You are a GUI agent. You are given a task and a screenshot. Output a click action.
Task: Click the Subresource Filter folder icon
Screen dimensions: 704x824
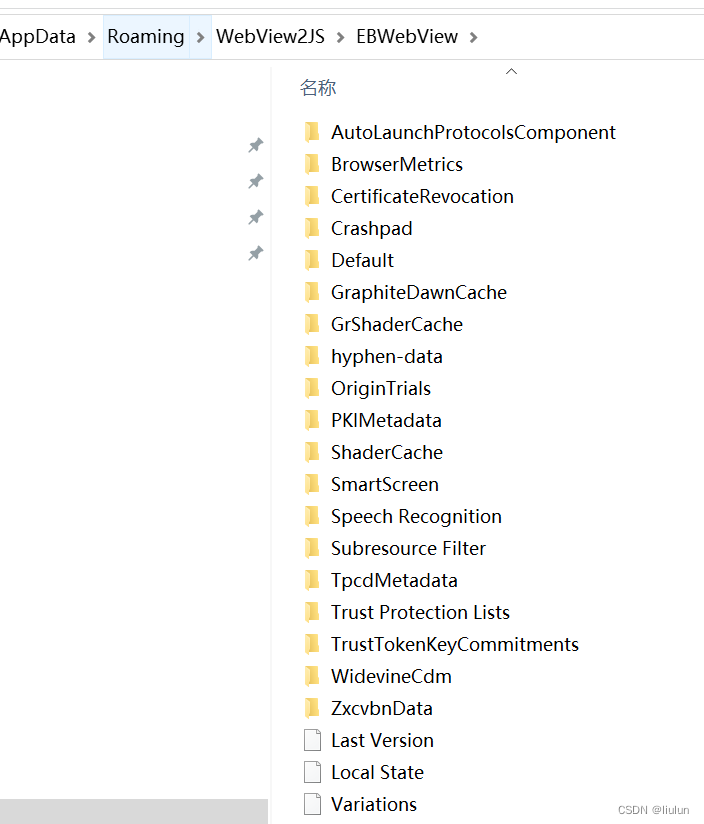point(312,548)
